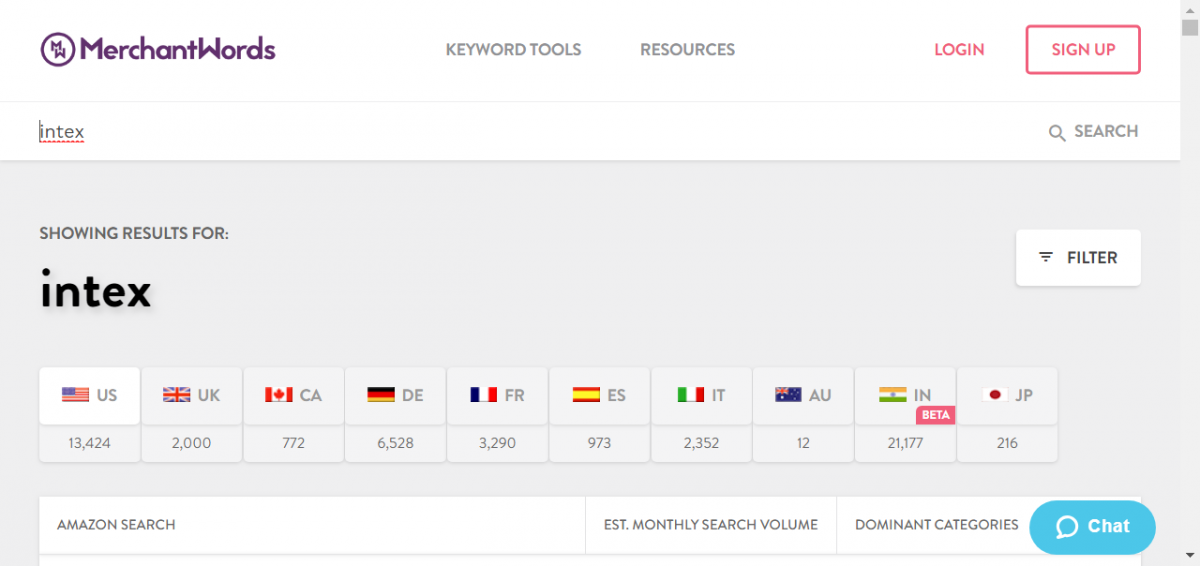
Task: Select the US marketplace tab
Action: click(x=90, y=395)
